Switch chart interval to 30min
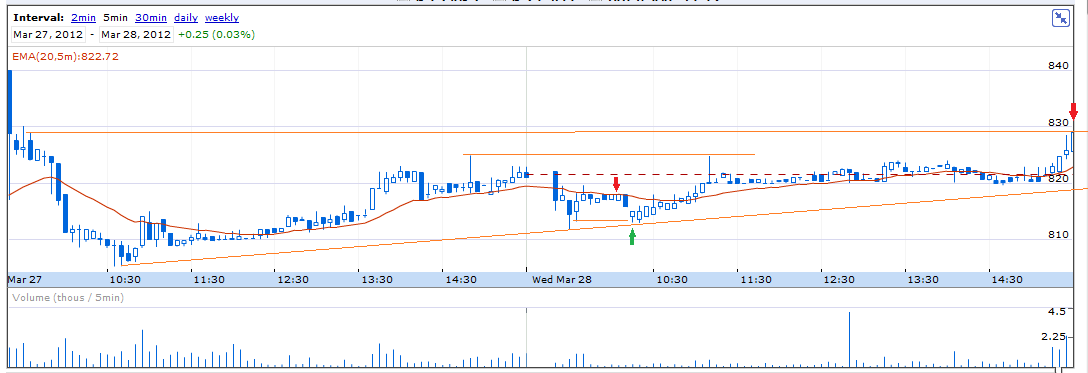The height and width of the screenshot is (373, 1088). pos(152,17)
